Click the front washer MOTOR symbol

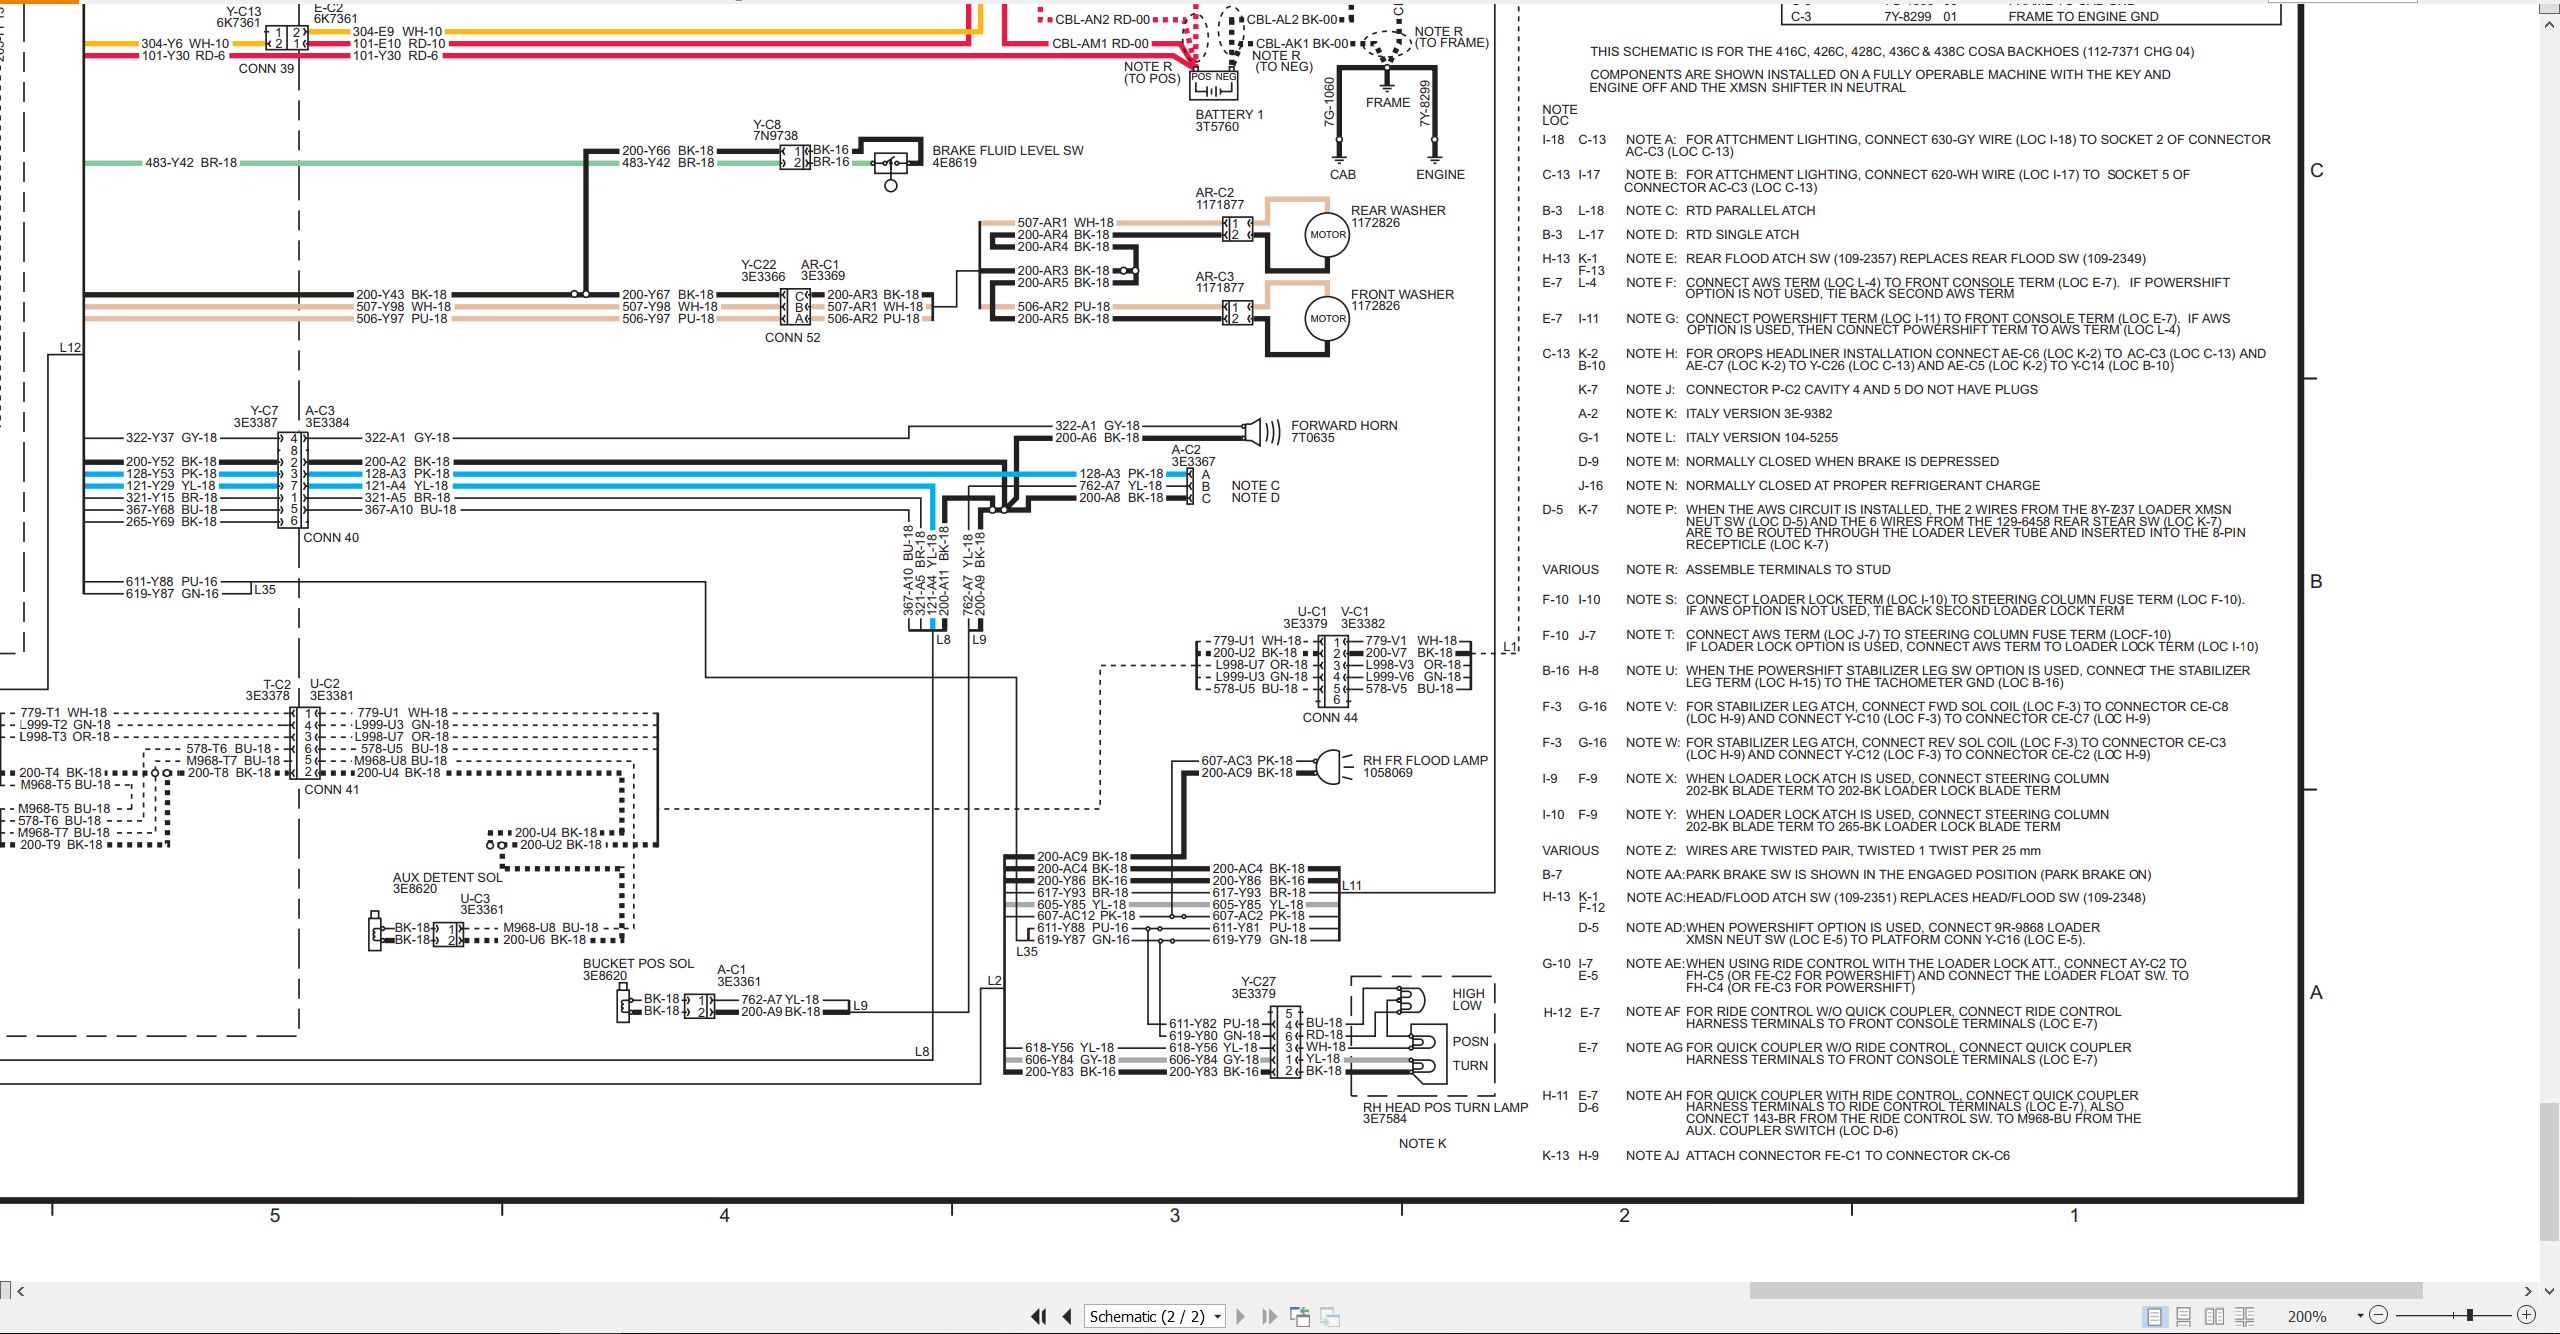point(1328,318)
